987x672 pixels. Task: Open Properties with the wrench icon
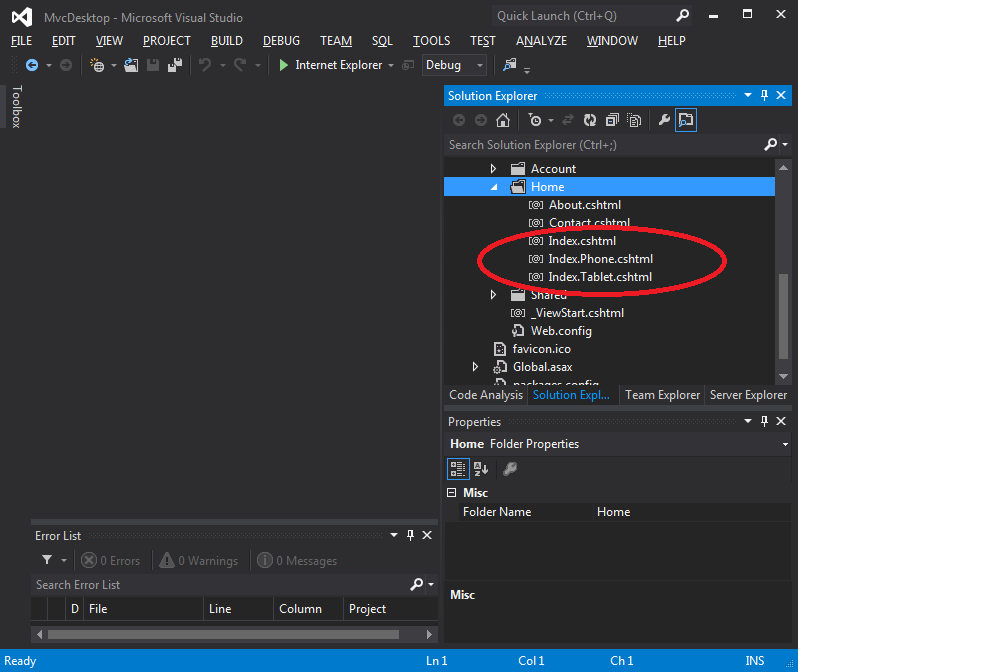coord(663,120)
